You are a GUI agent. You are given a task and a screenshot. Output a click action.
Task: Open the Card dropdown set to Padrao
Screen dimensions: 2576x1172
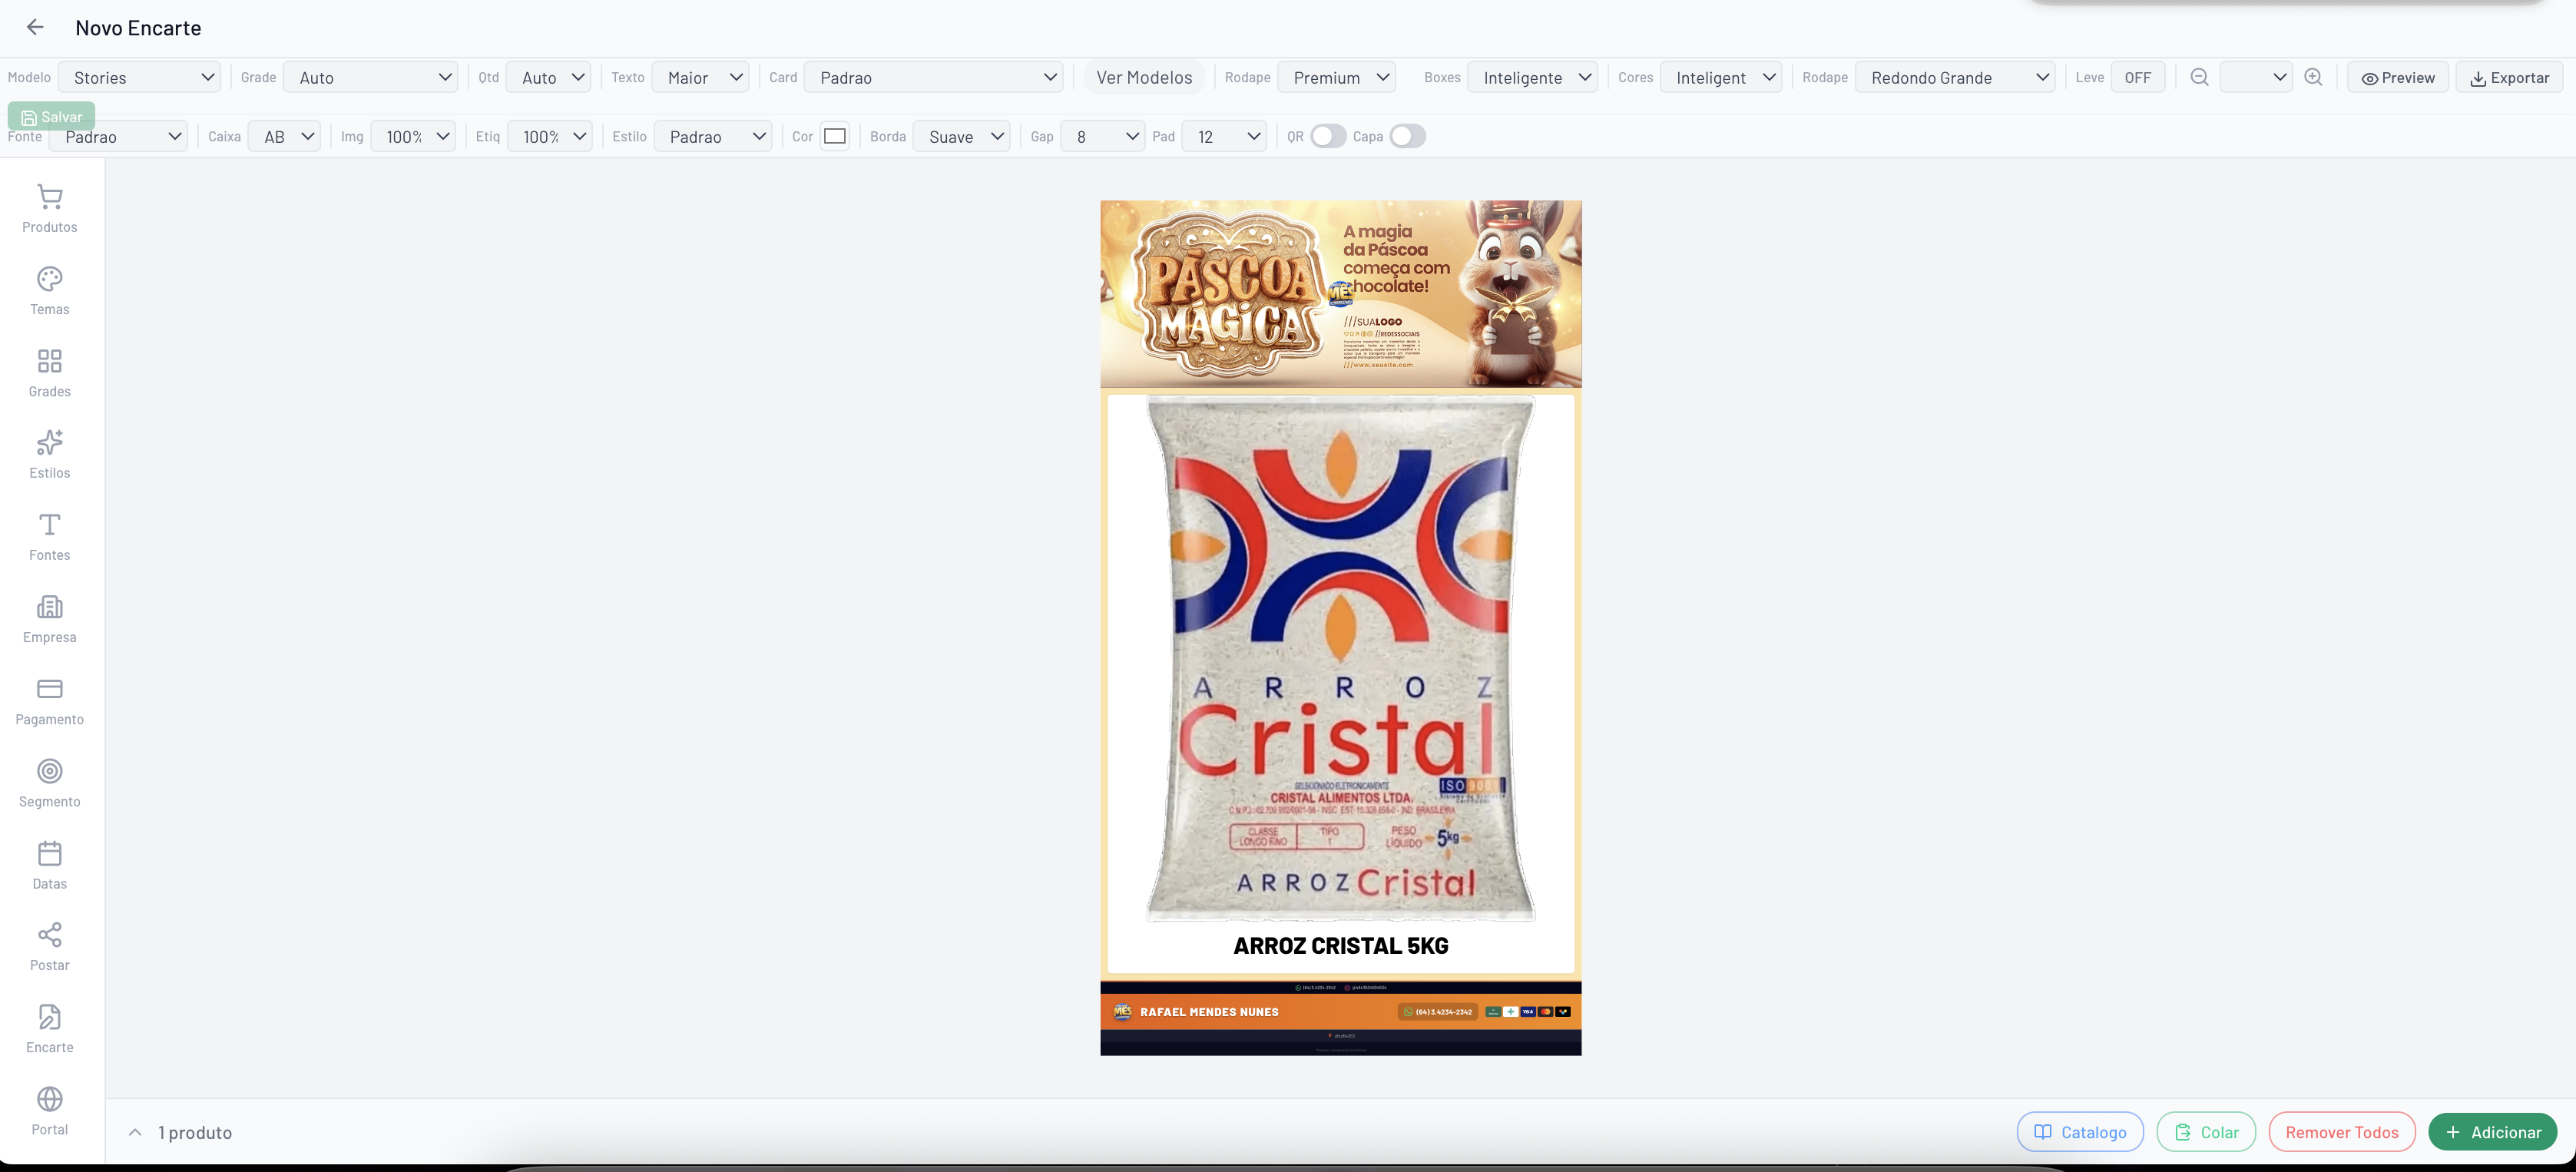pyautogui.click(x=933, y=77)
